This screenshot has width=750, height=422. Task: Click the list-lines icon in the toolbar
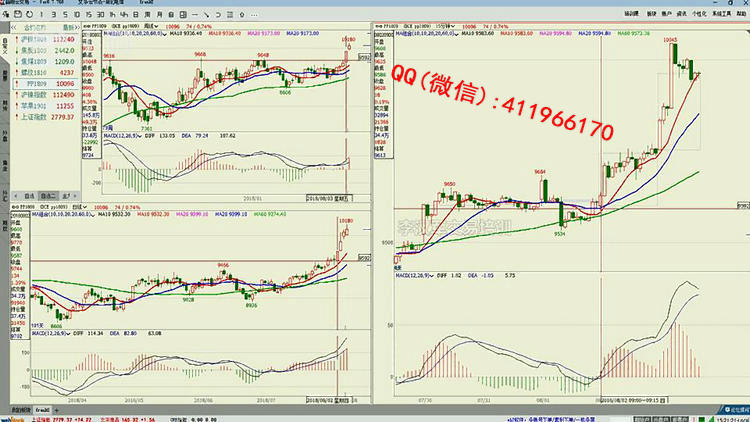[230, 14]
